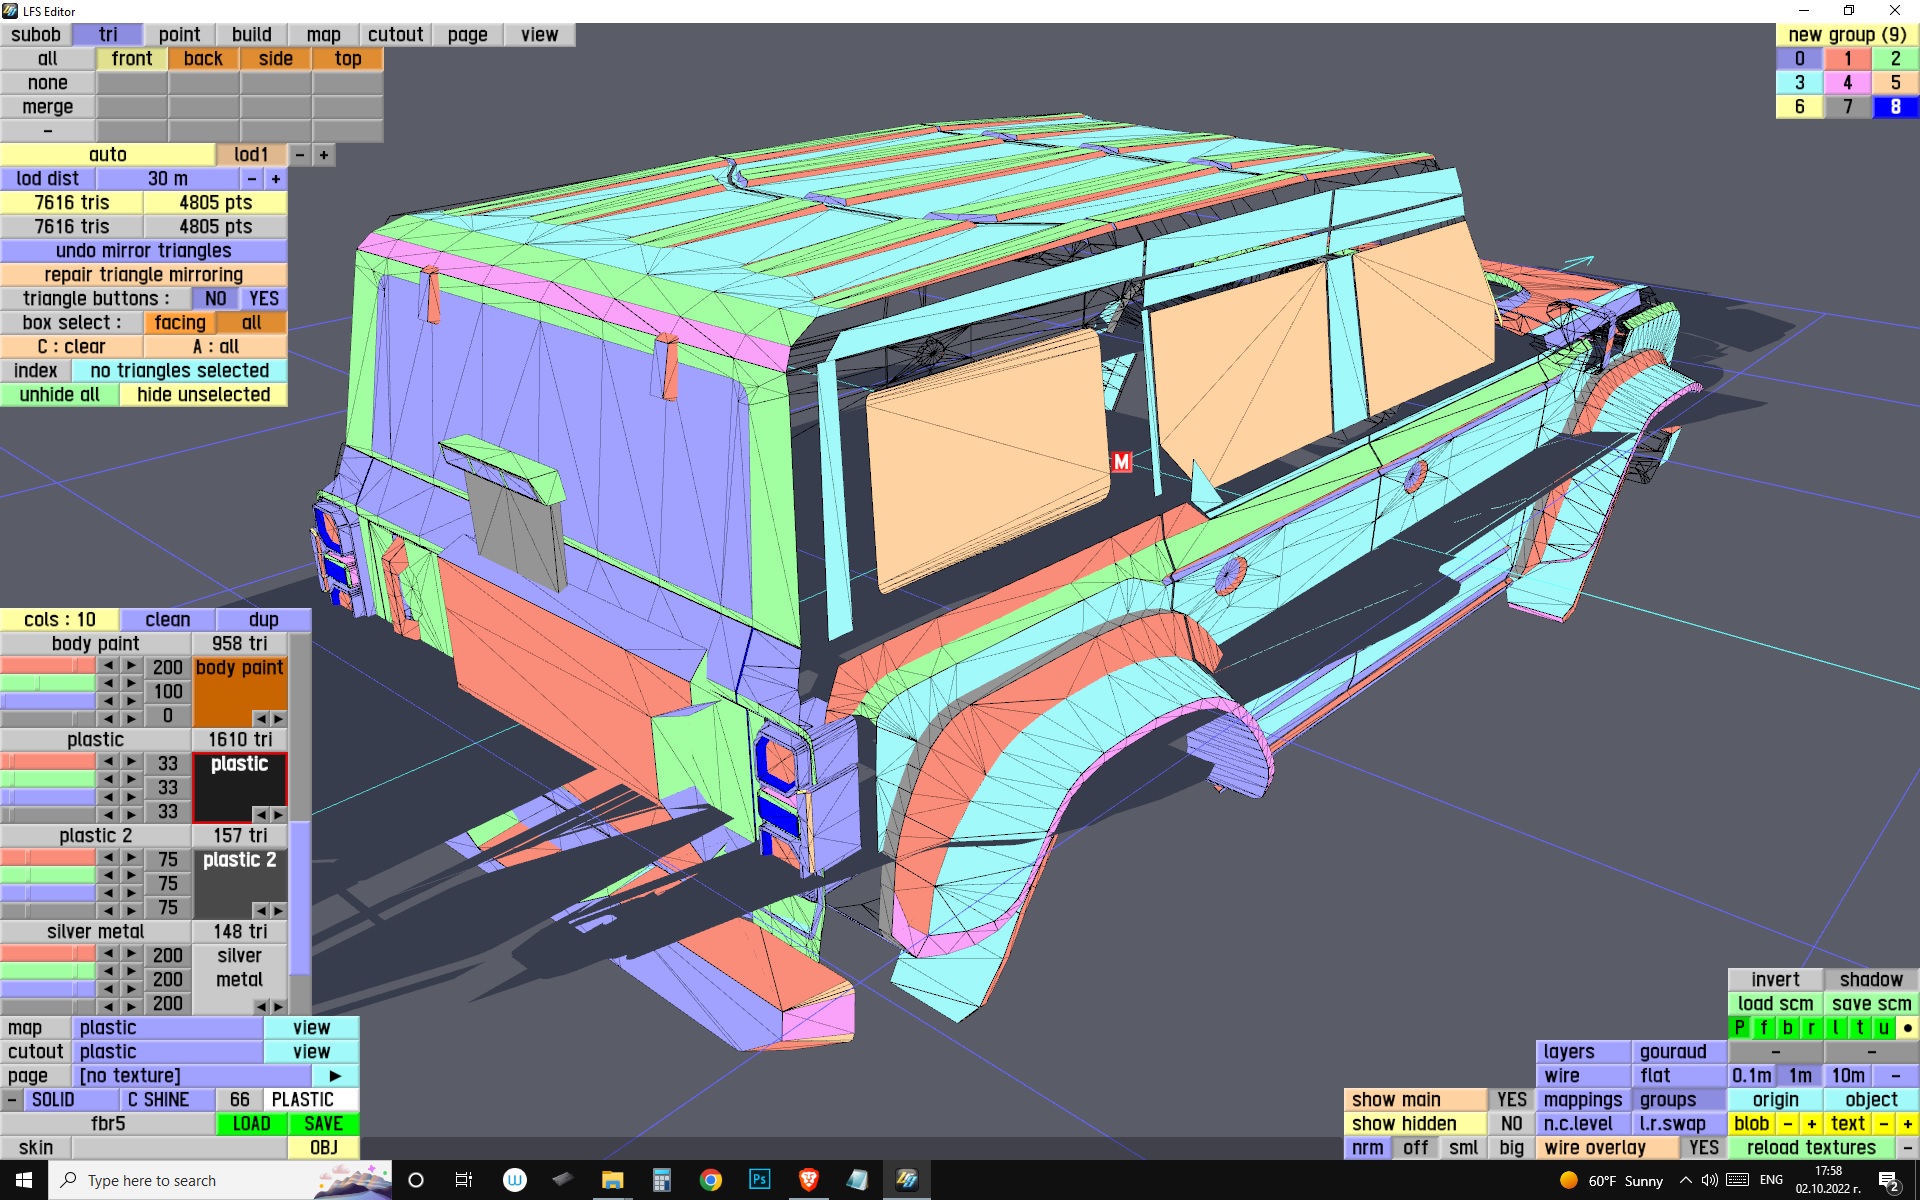Open the cutout plastic selector

click(167, 1052)
